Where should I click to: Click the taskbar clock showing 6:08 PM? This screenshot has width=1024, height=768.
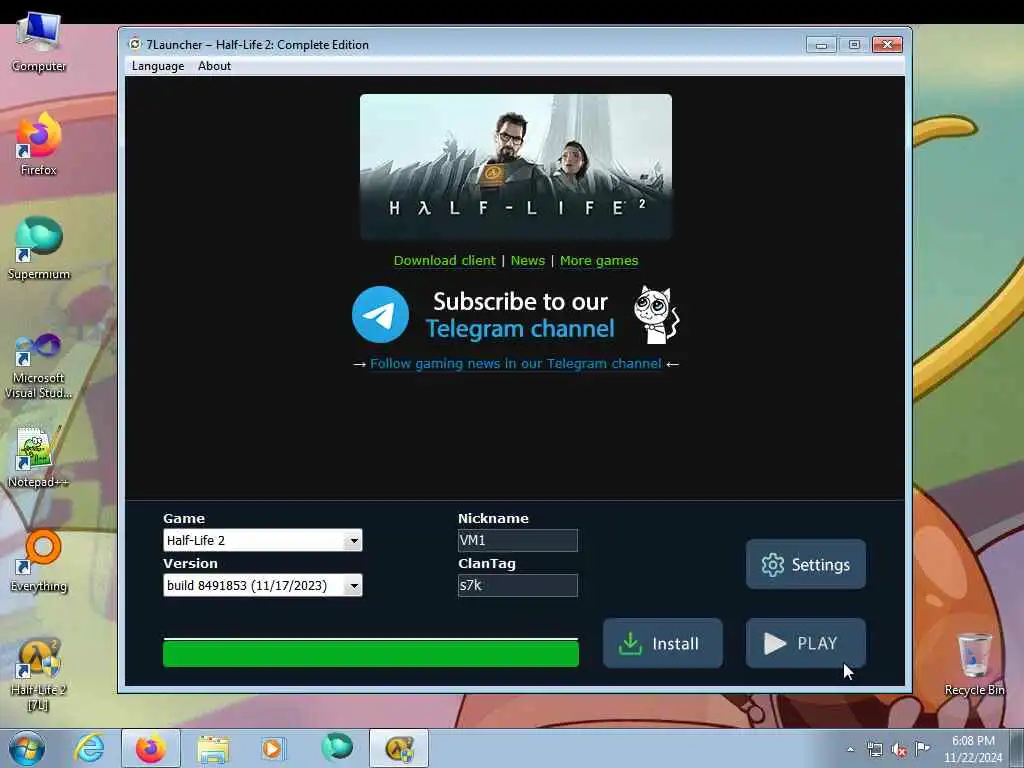pyautogui.click(x=973, y=749)
